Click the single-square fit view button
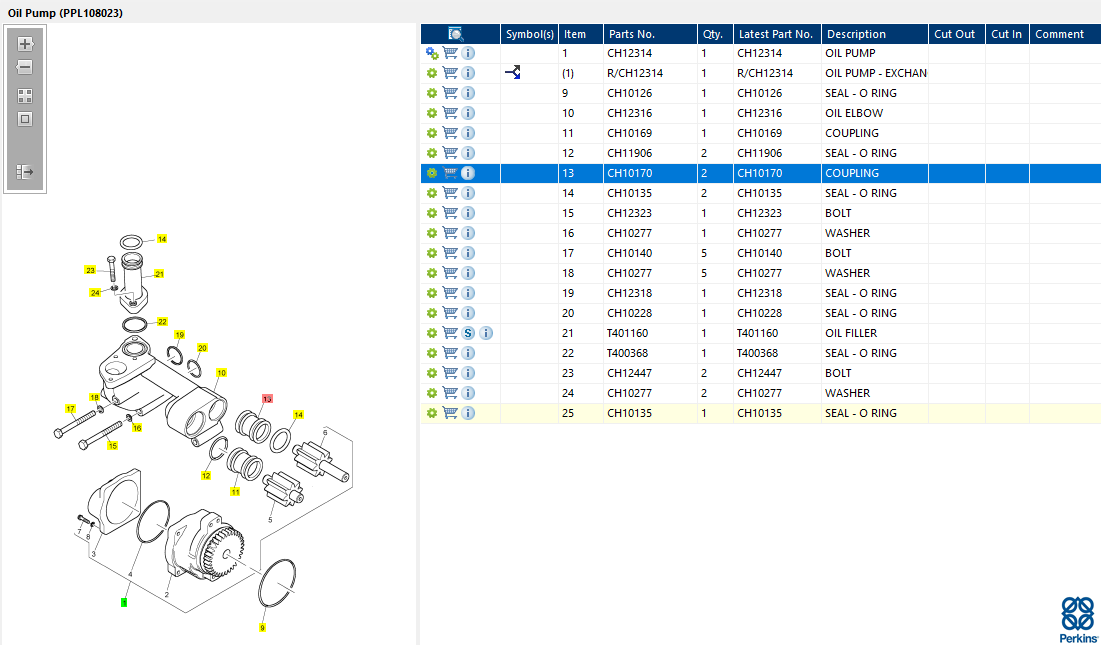 click(x=26, y=119)
